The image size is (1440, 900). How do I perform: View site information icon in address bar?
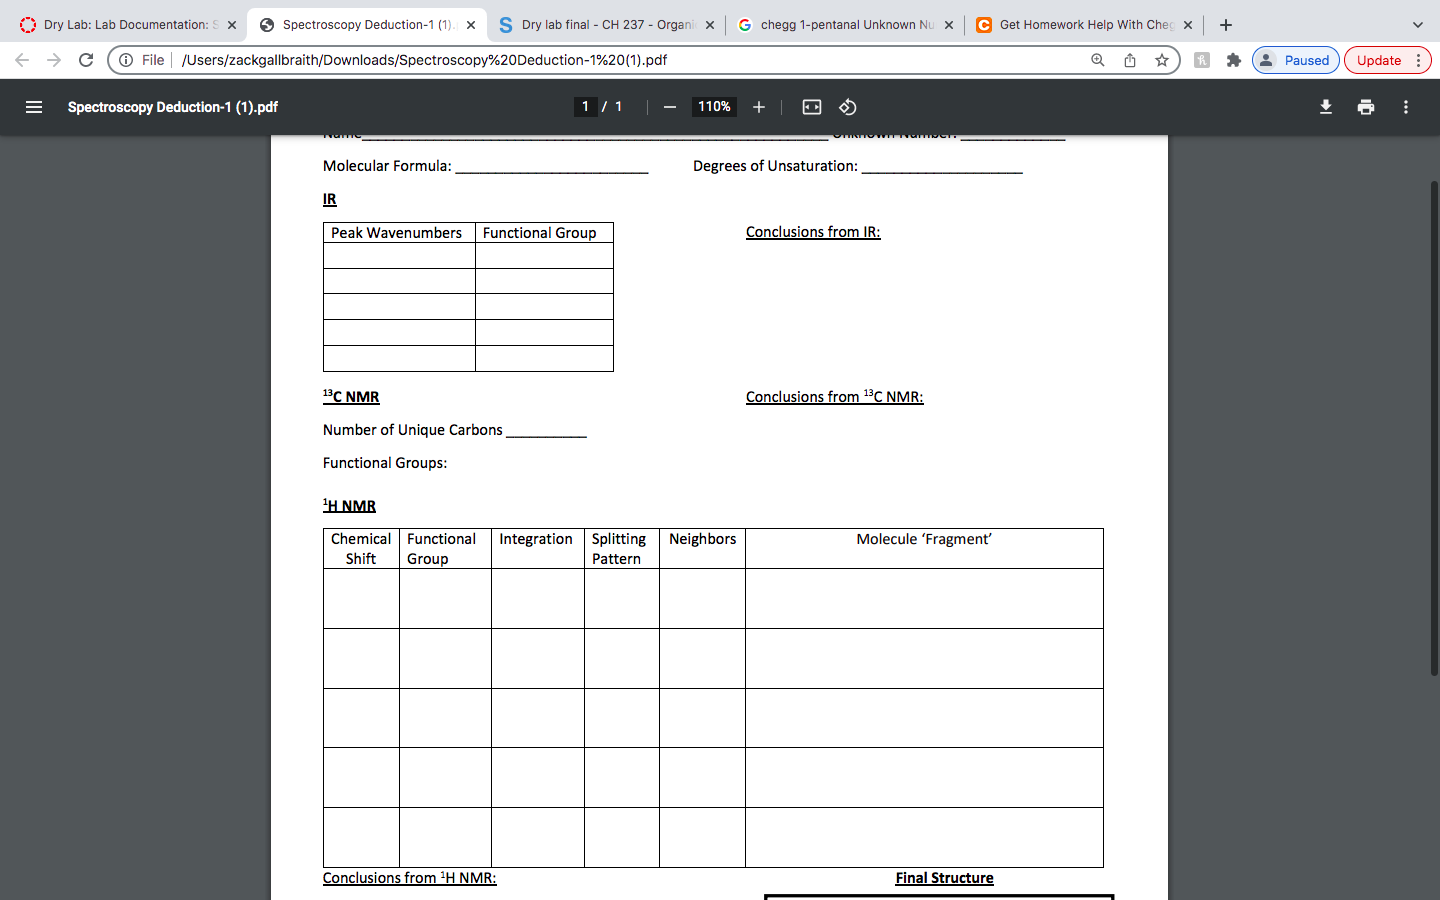126,60
